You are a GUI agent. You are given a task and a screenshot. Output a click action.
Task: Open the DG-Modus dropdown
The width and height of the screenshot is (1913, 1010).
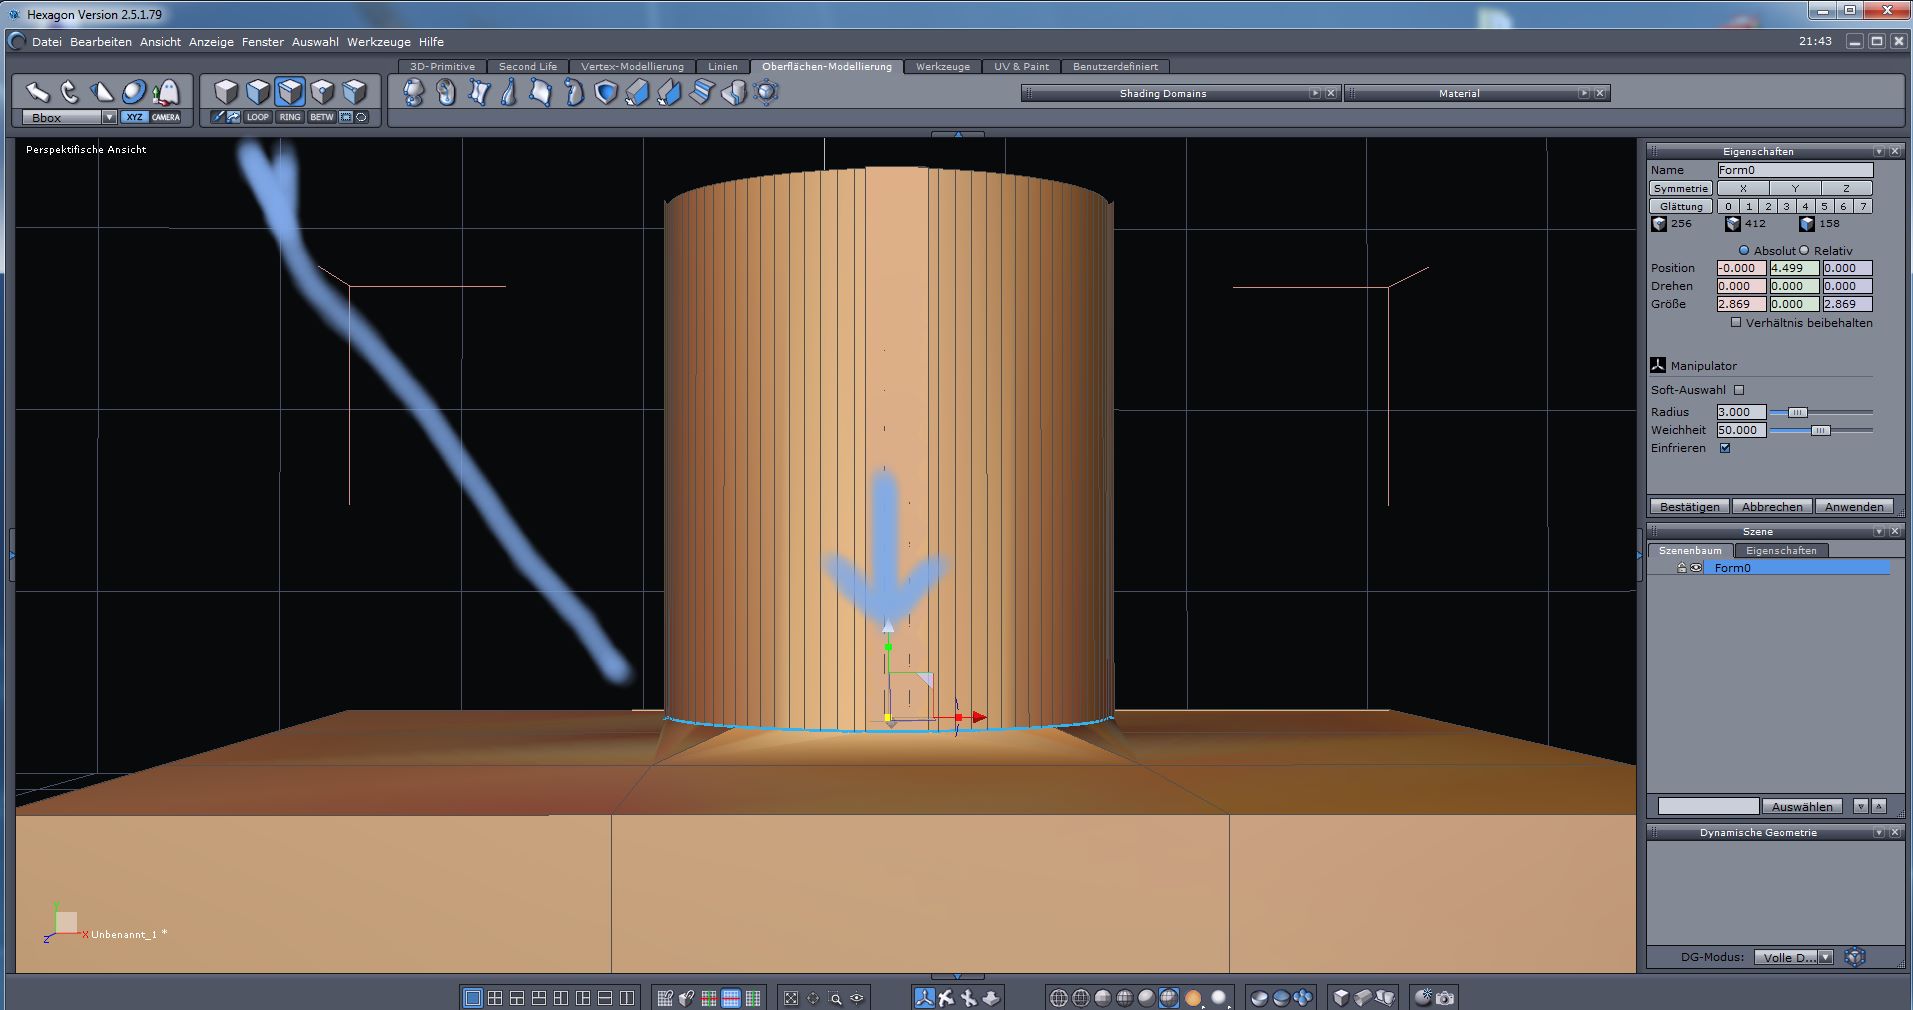pos(1825,957)
